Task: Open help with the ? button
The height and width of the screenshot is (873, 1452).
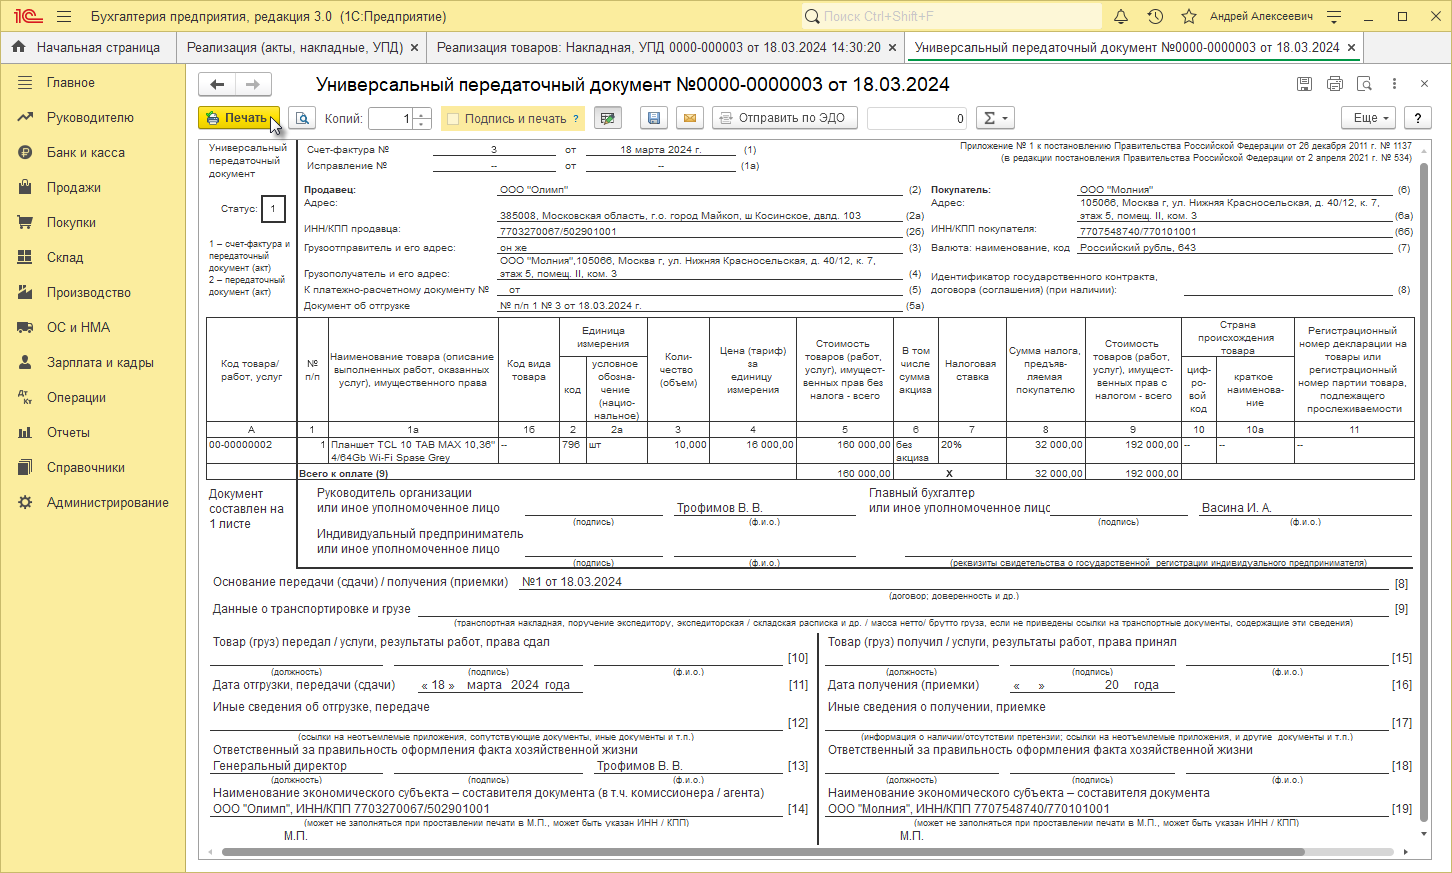Action: pos(1417,118)
